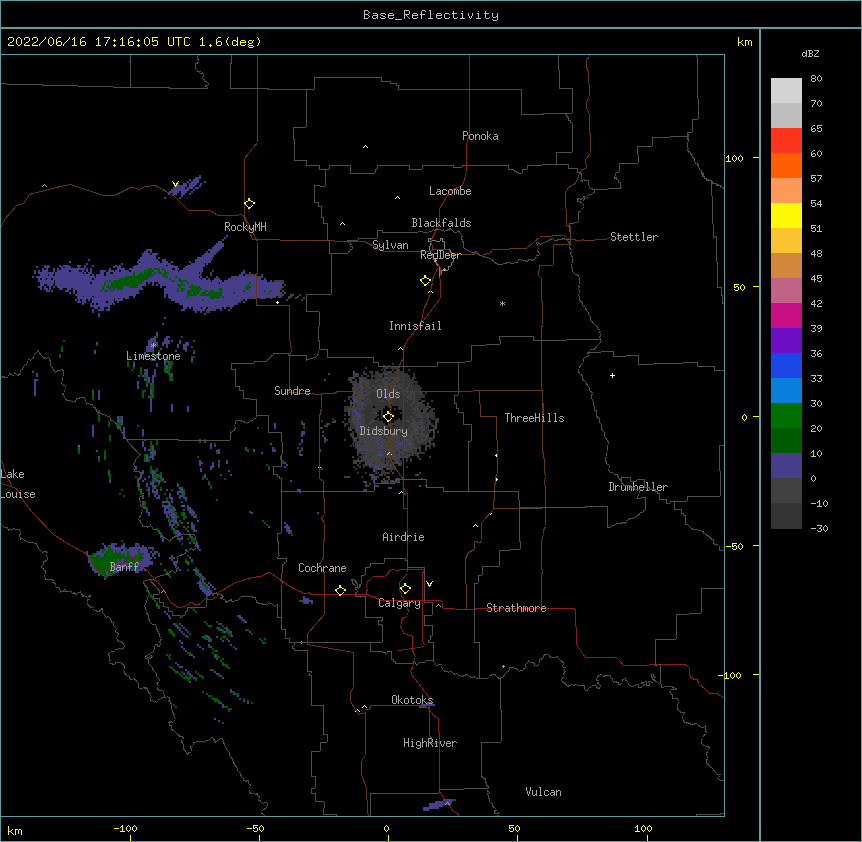The width and height of the screenshot is (862, 842).
Task: Click the Lacombe city label
Action: [x=450, y=191]
